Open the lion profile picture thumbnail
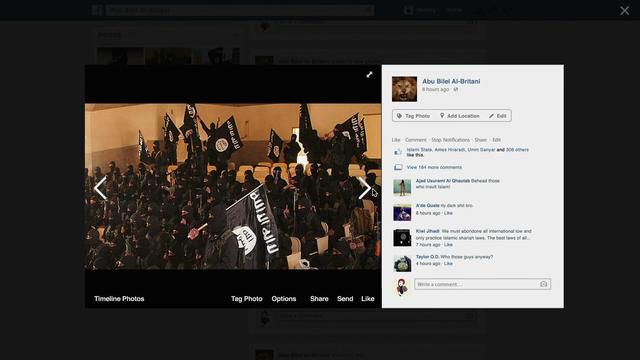Image resolution: width=640 pixels, height=360 pixels. (x=404, y=89)
